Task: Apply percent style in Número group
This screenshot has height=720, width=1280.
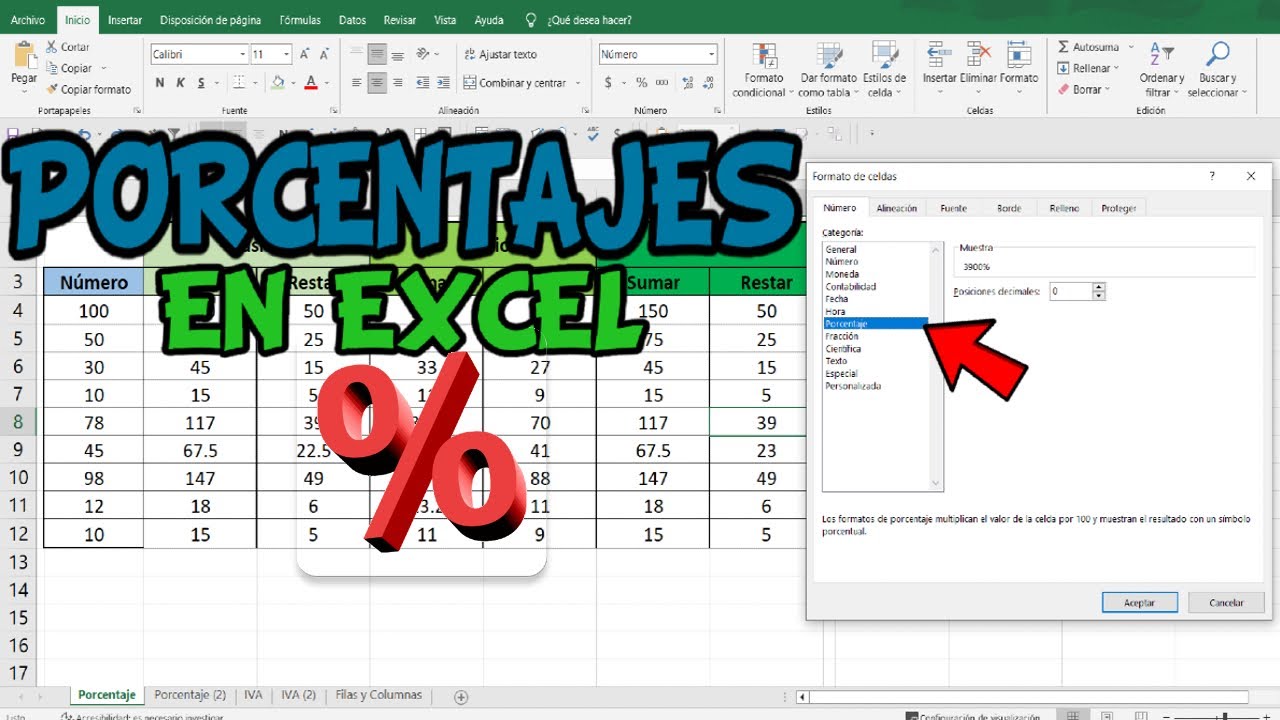Action: pos(641,83)
